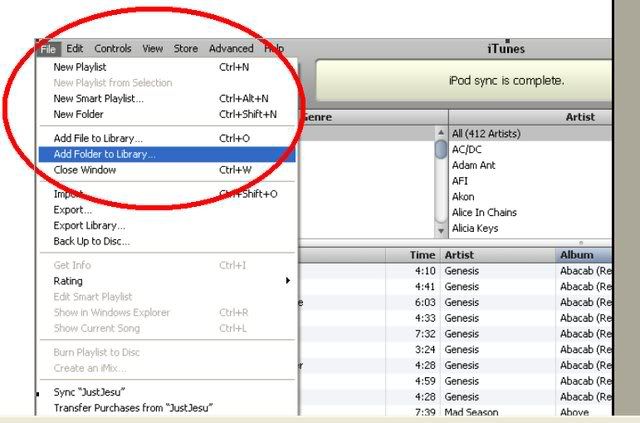Select Export Library menu item

(x=89, y=226)
